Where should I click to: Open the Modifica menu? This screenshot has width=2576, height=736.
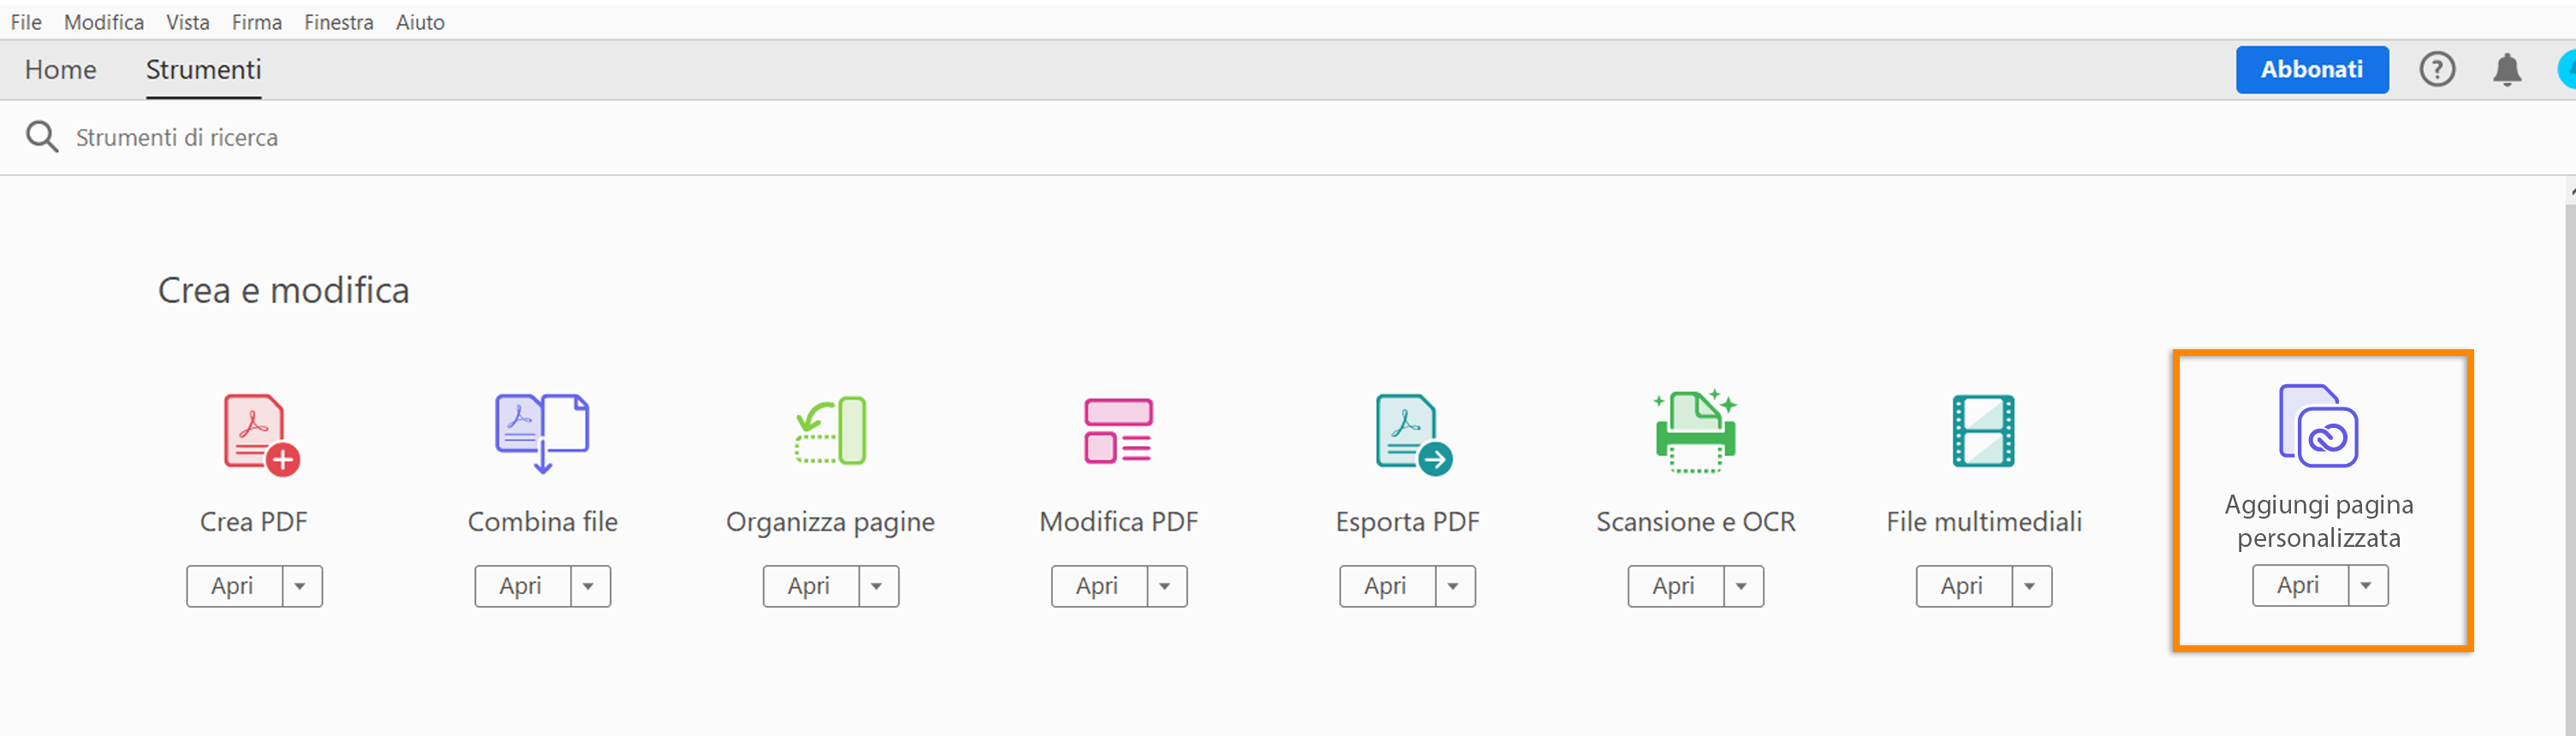coord(104,22)
